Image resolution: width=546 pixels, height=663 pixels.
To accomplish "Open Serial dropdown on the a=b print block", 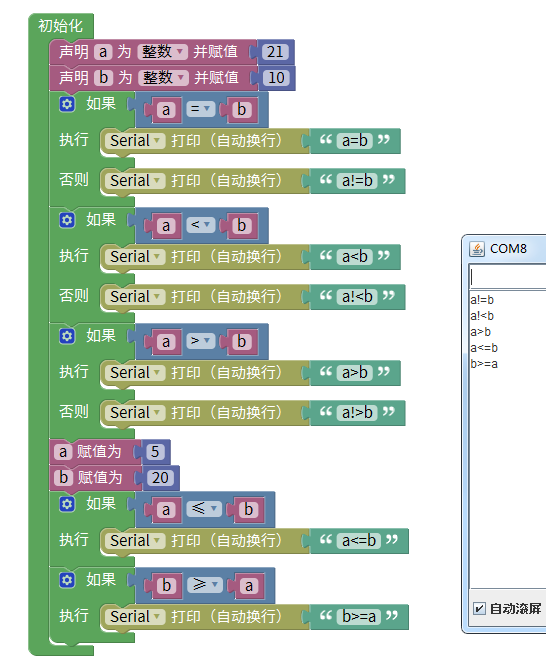I will (x=135, y=140).
